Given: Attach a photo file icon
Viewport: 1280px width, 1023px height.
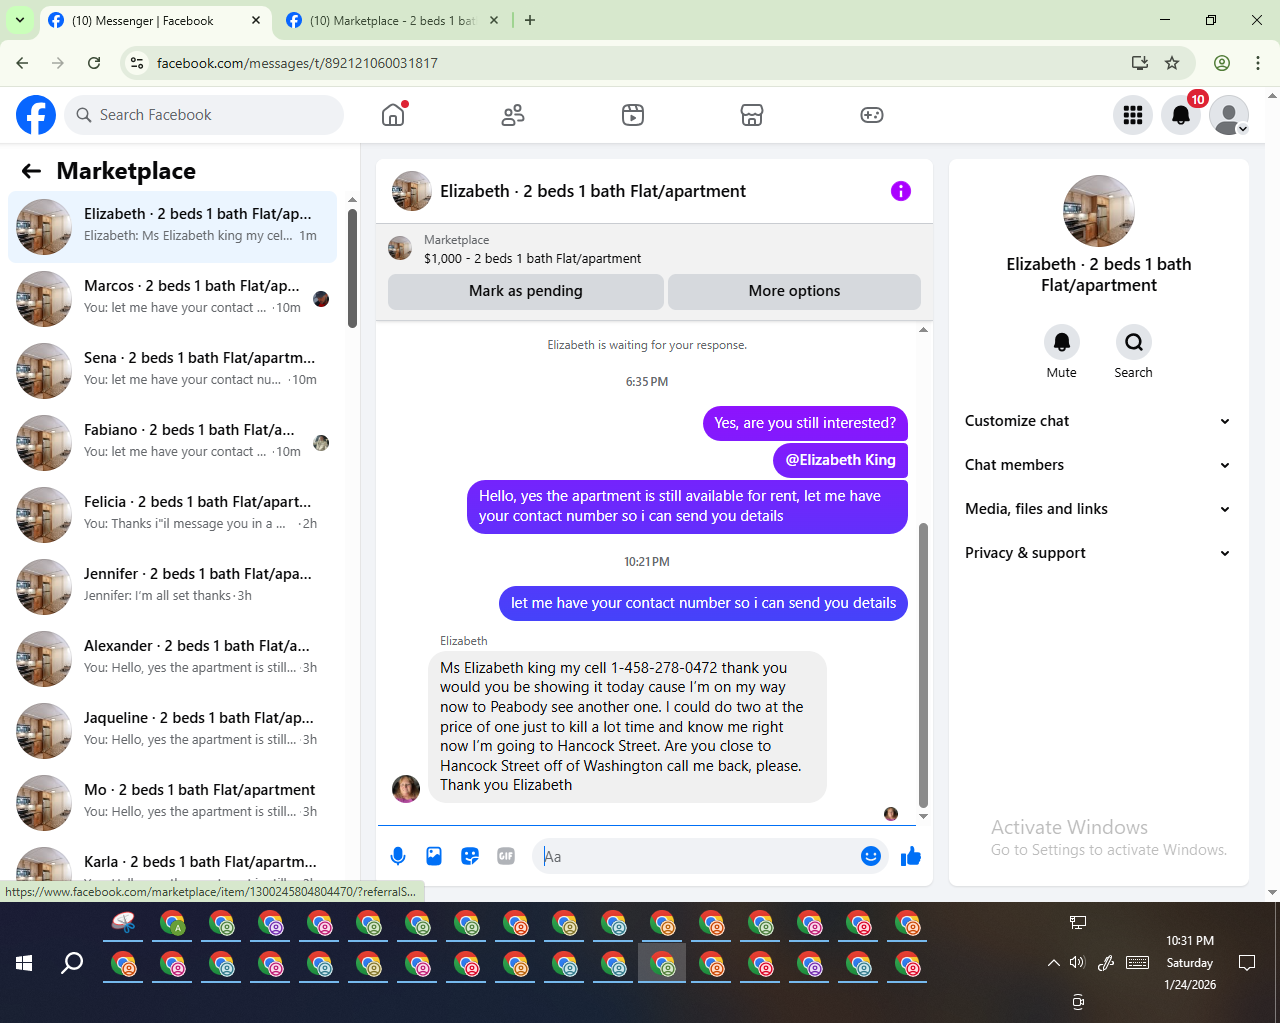Looking at the screenshot, I should [x=434, y=856].
